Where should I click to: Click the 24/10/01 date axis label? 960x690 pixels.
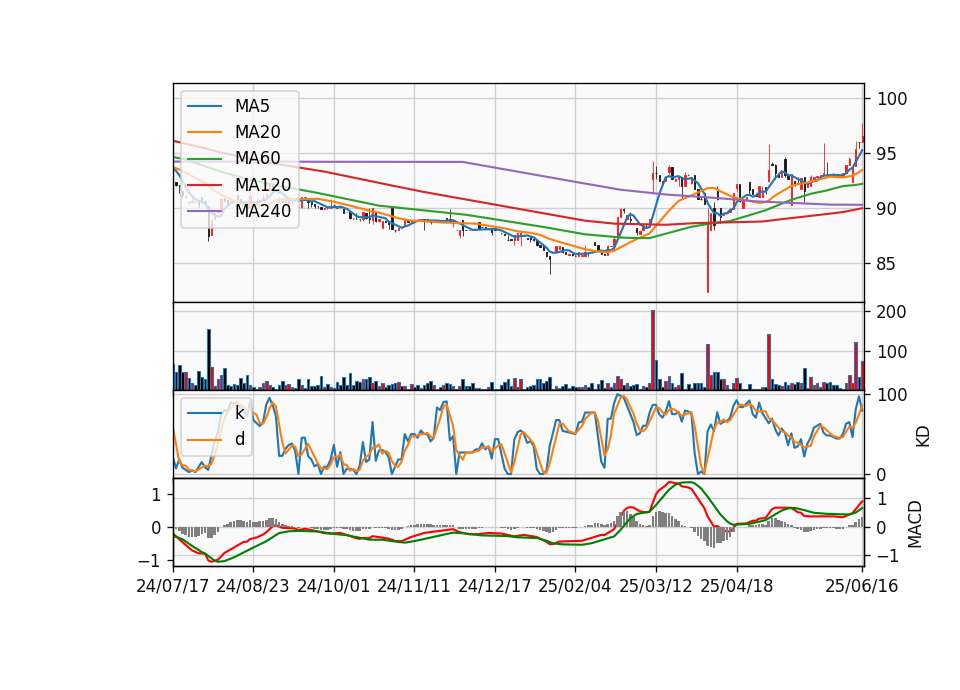(334, 586)
